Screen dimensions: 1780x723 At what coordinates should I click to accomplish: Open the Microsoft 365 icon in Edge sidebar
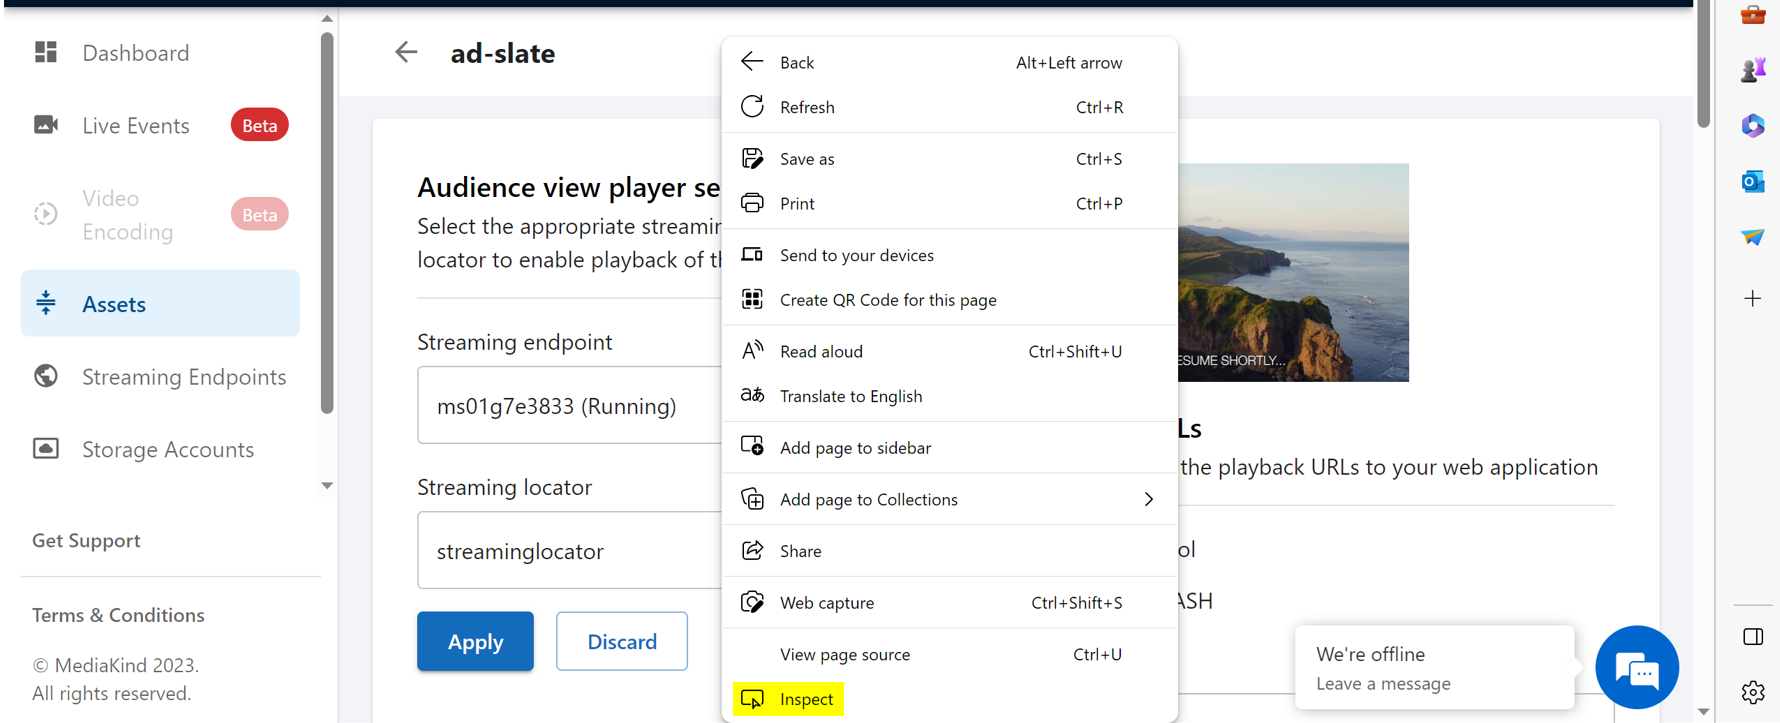(x=1753, y=125)
